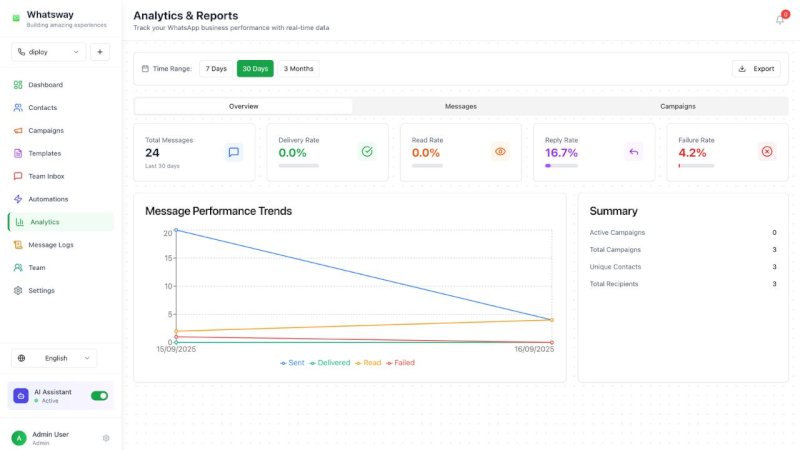Select the 7 Days time range
Image resolution: width=800 pixels, height=450 pixels.
[x=216, y=69]
